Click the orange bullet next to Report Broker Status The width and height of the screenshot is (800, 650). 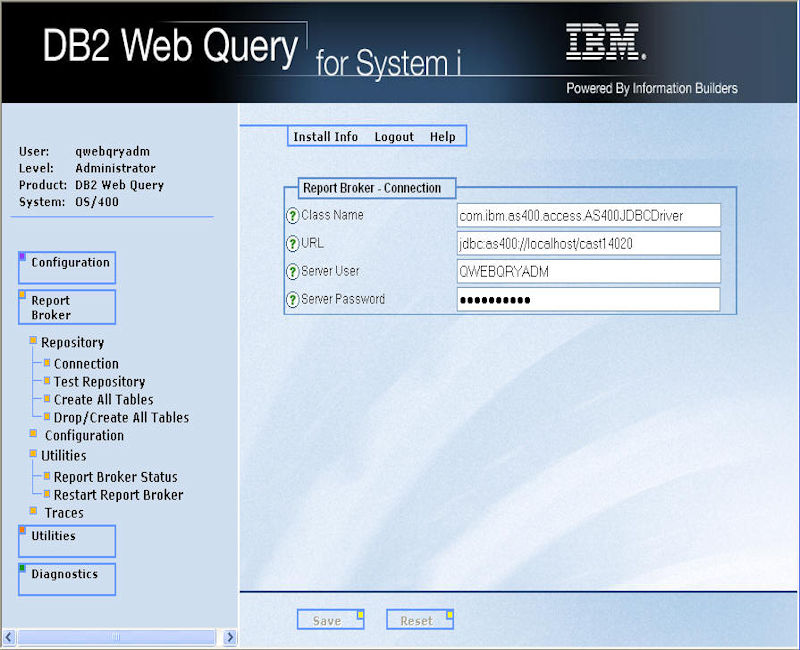(x=47, y=476)
